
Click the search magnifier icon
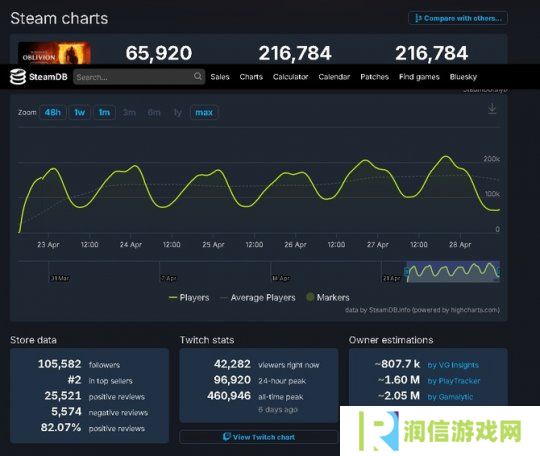[x=198, y=76]
